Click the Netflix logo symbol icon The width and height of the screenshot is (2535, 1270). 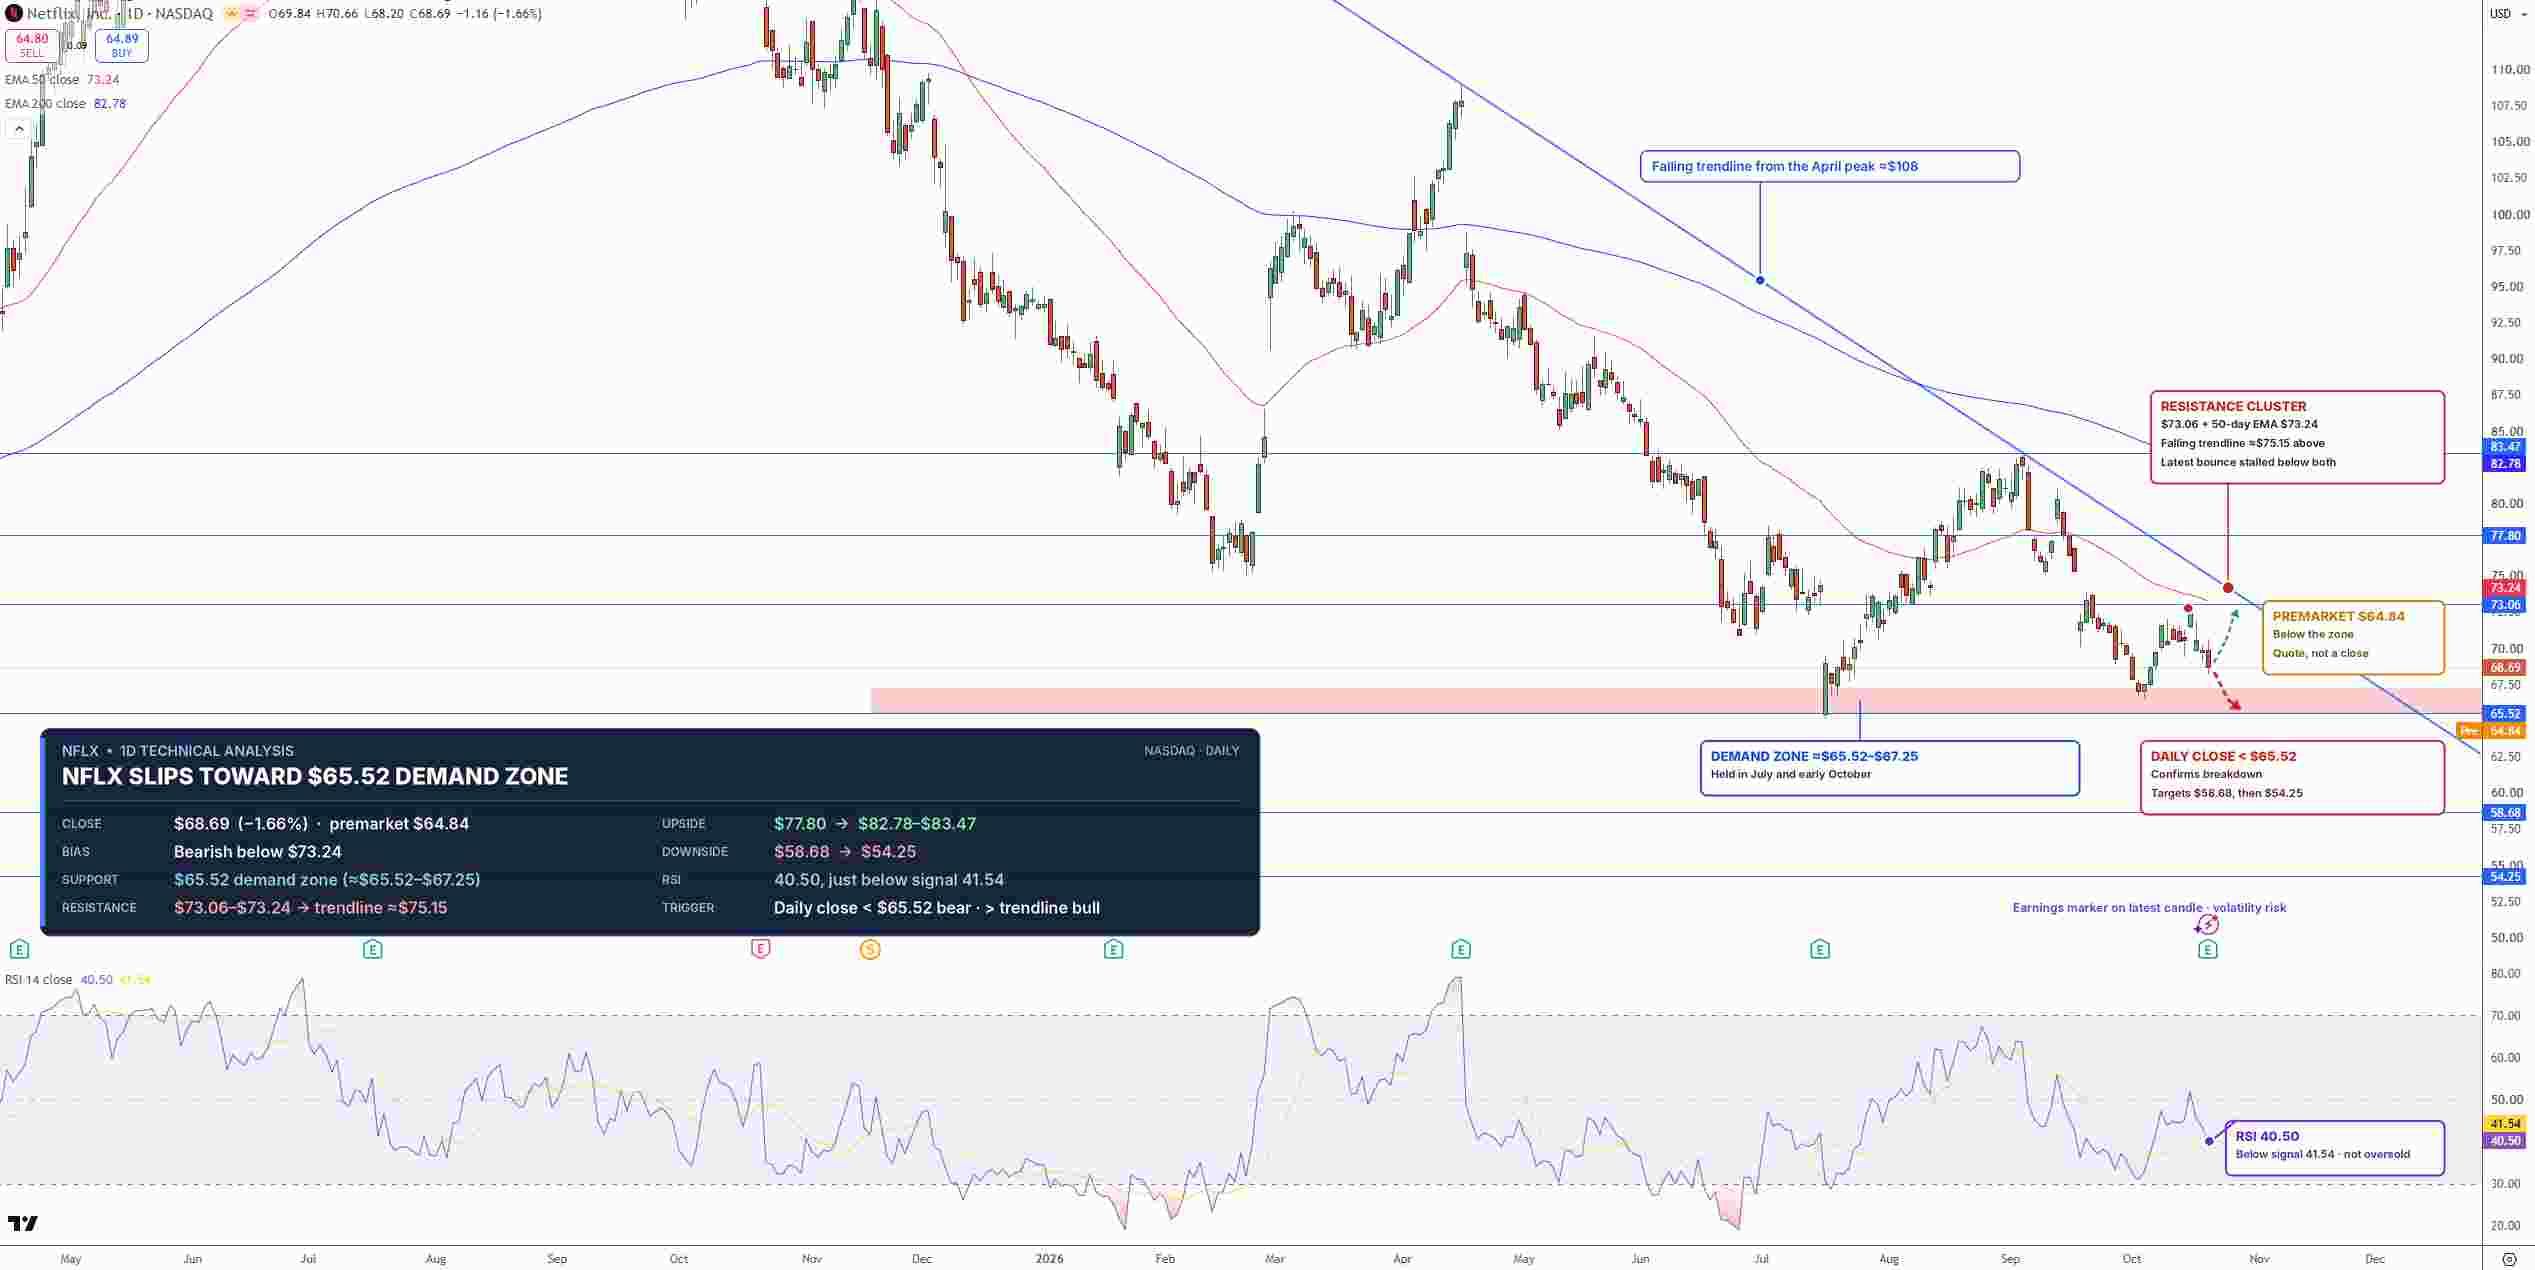[x=14, y=14]
